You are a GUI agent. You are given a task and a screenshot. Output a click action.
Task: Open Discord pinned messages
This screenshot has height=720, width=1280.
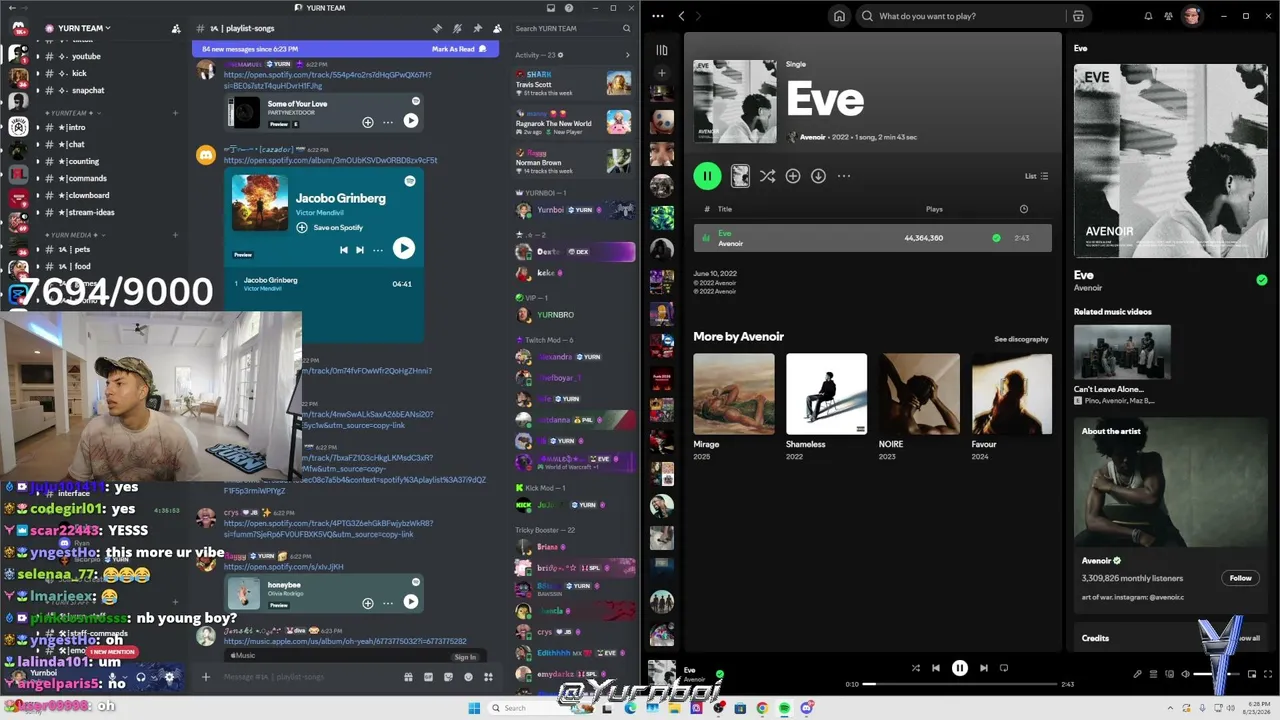tap(477, 29)
